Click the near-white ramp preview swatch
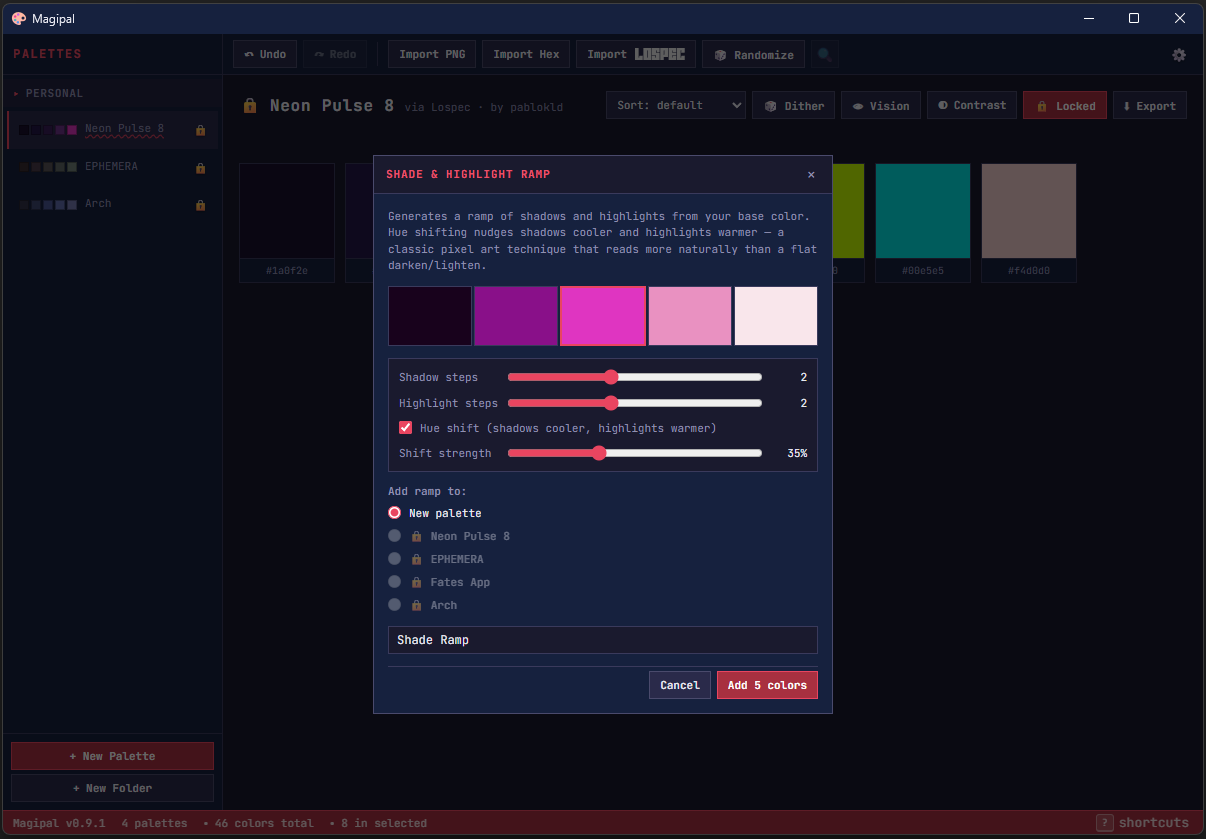1206x839 pixels. [776, 316]
